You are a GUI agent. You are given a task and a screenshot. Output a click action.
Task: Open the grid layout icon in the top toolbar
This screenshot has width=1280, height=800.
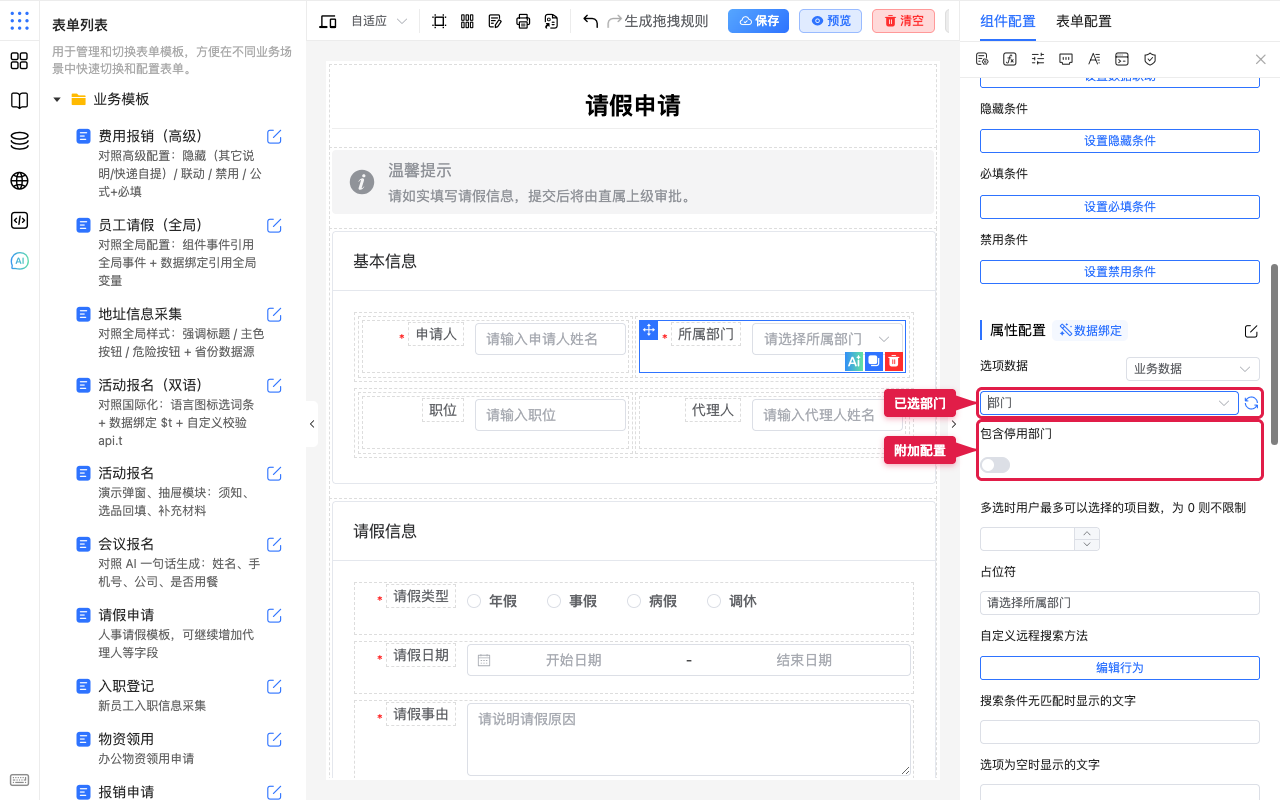click(467, 21)
